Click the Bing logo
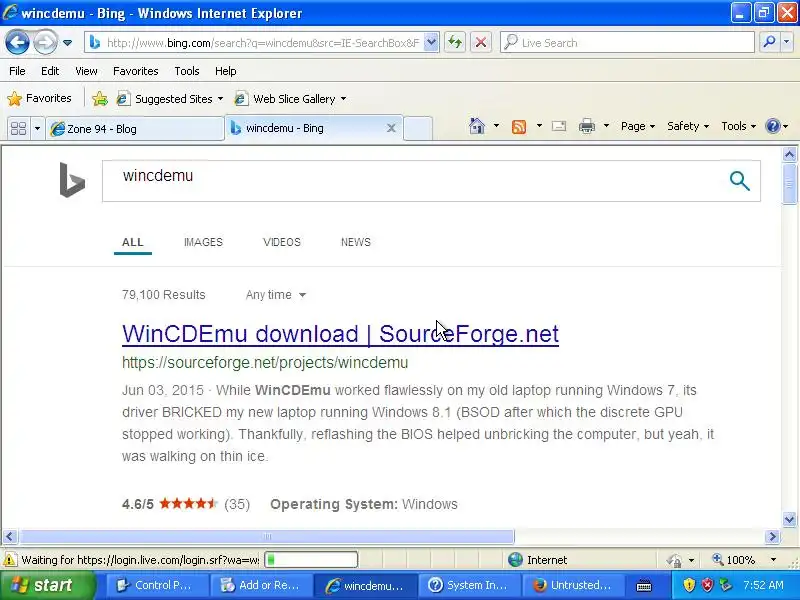The width and height of the screenshot is (800, 600). click(x=72, y=180)
